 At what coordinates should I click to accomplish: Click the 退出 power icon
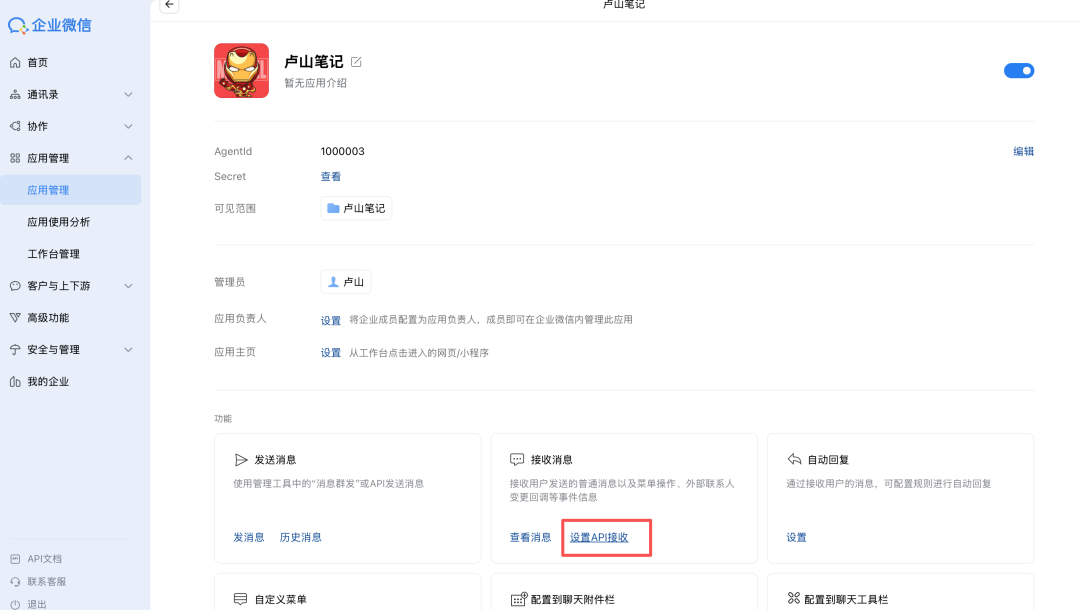pos(15,604)
